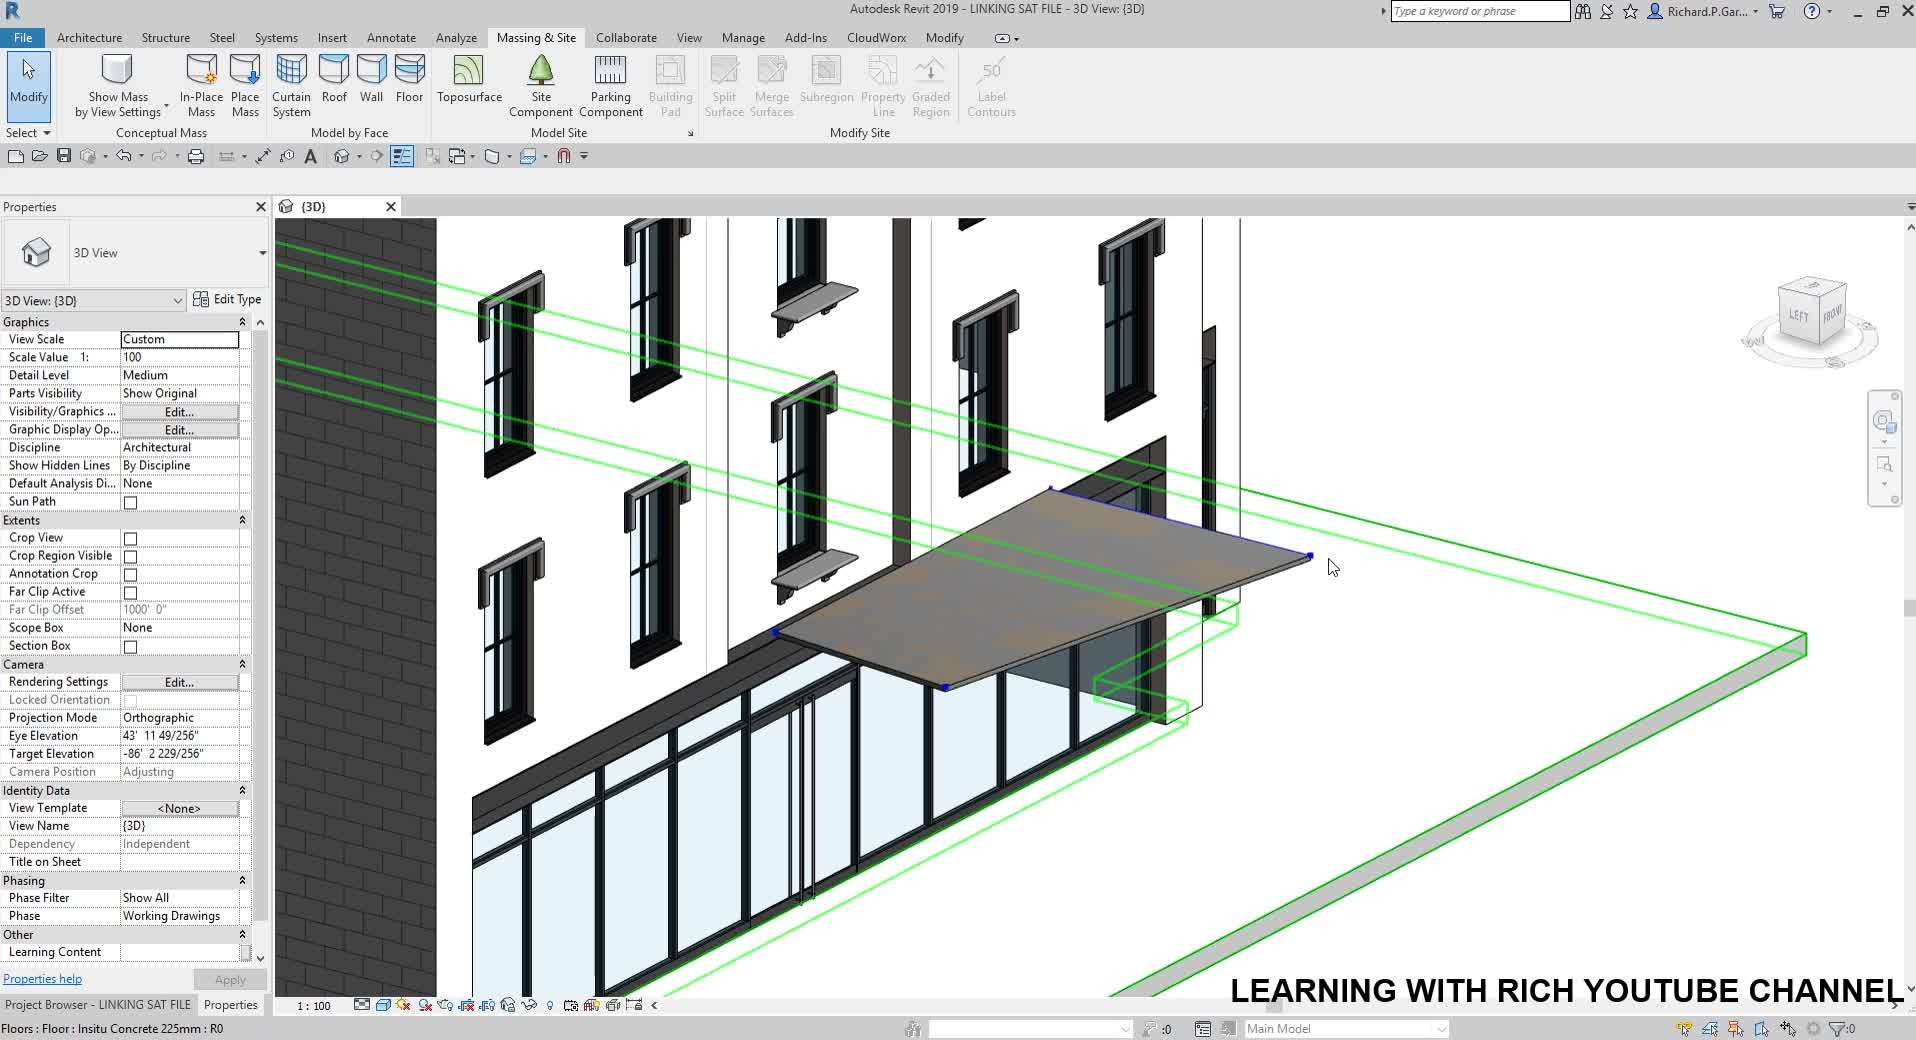Click the Undo arrow in quick access toolbar
The image size is (1916, 1040).
[123, 156]
